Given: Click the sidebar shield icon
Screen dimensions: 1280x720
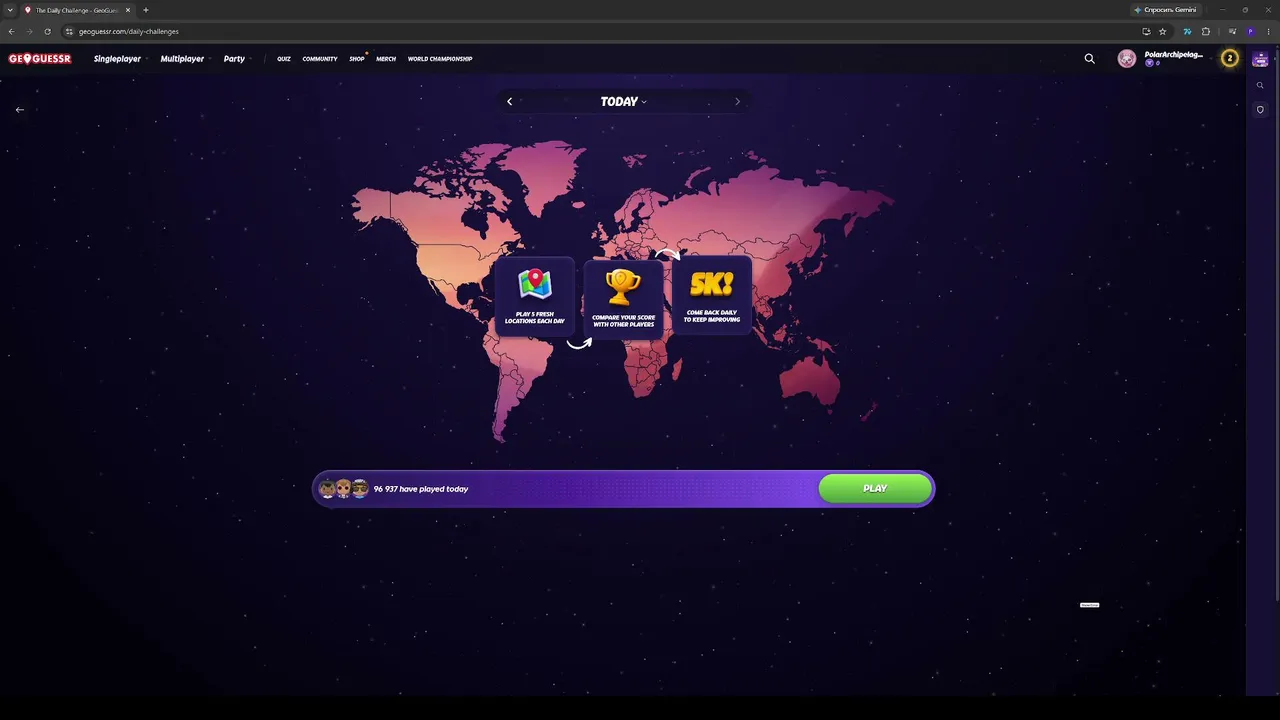Looking at the screenshot, I should [1260, 110].
